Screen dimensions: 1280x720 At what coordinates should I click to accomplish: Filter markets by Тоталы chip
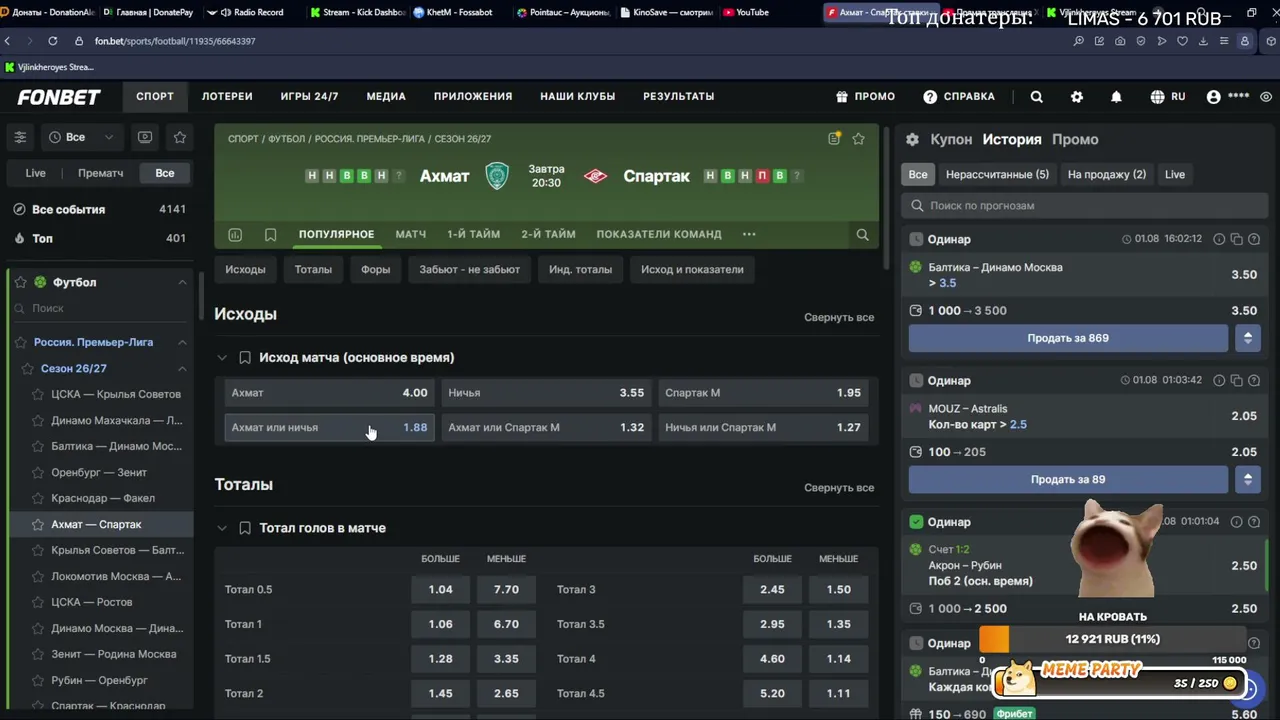point(313,269)
